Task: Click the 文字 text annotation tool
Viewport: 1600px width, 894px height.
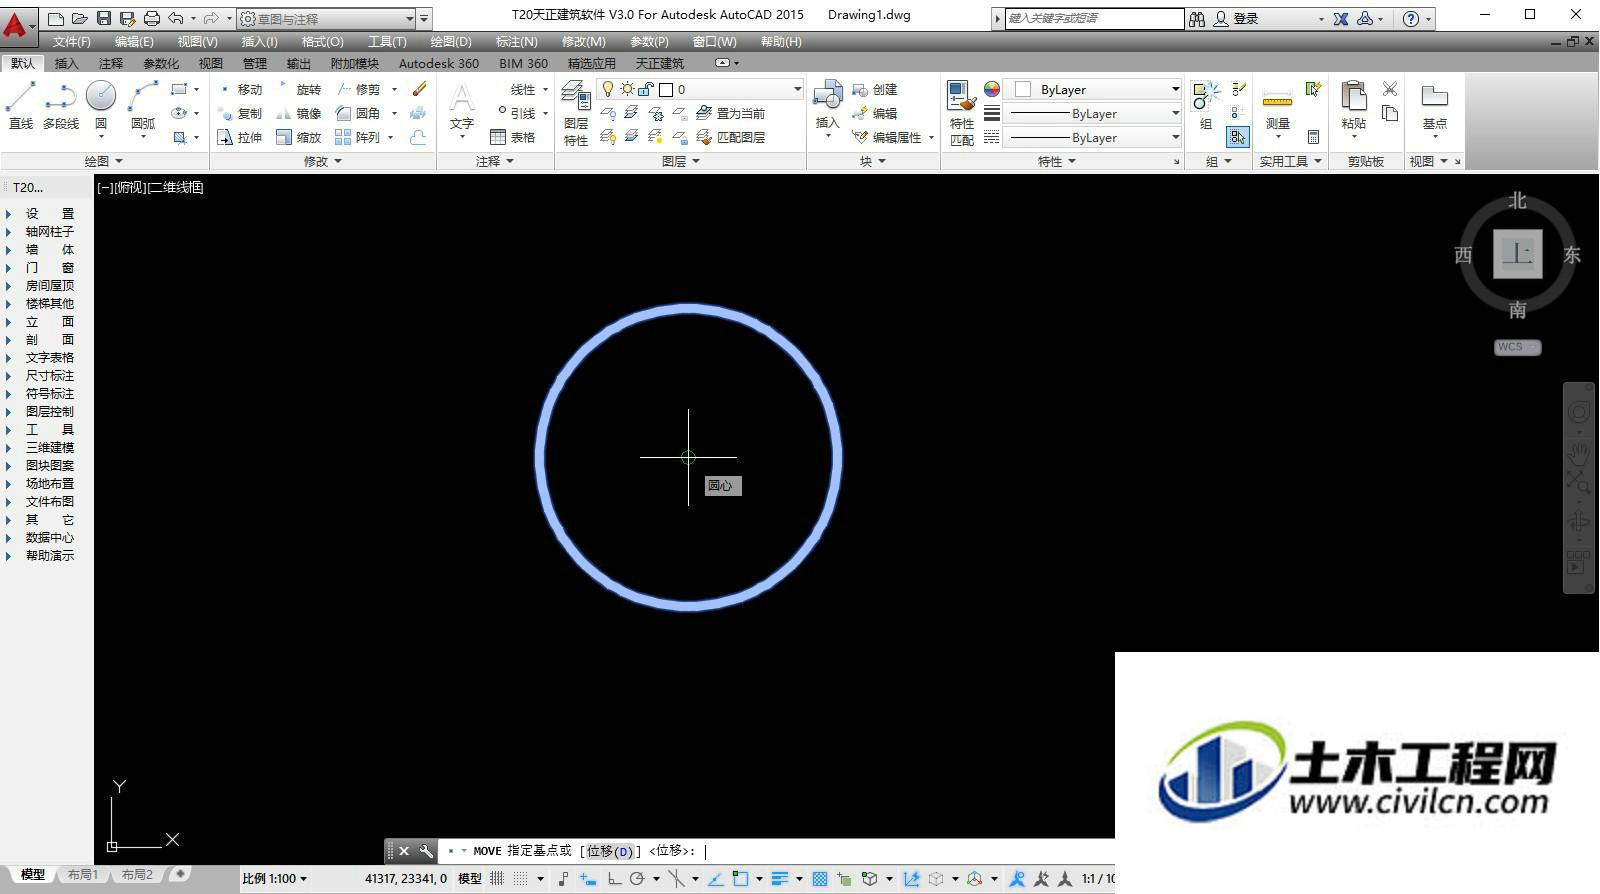Action: (461, 107)
